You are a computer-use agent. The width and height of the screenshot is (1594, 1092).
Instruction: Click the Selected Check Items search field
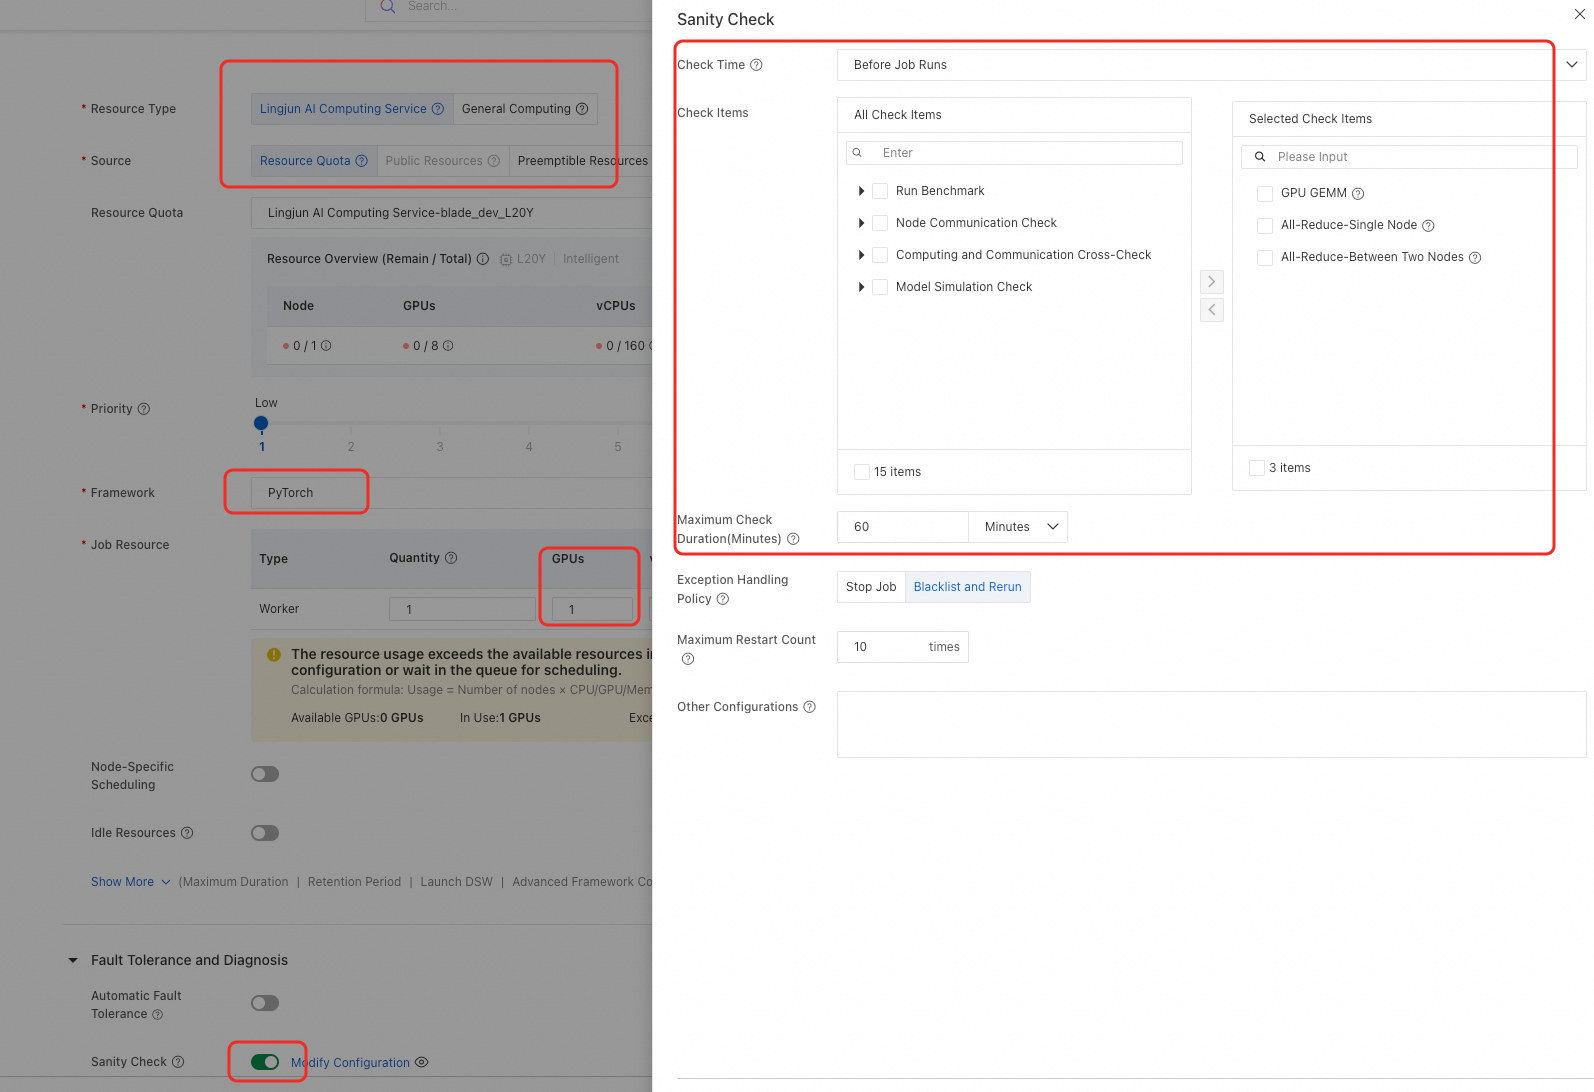tap(1409, 157)
